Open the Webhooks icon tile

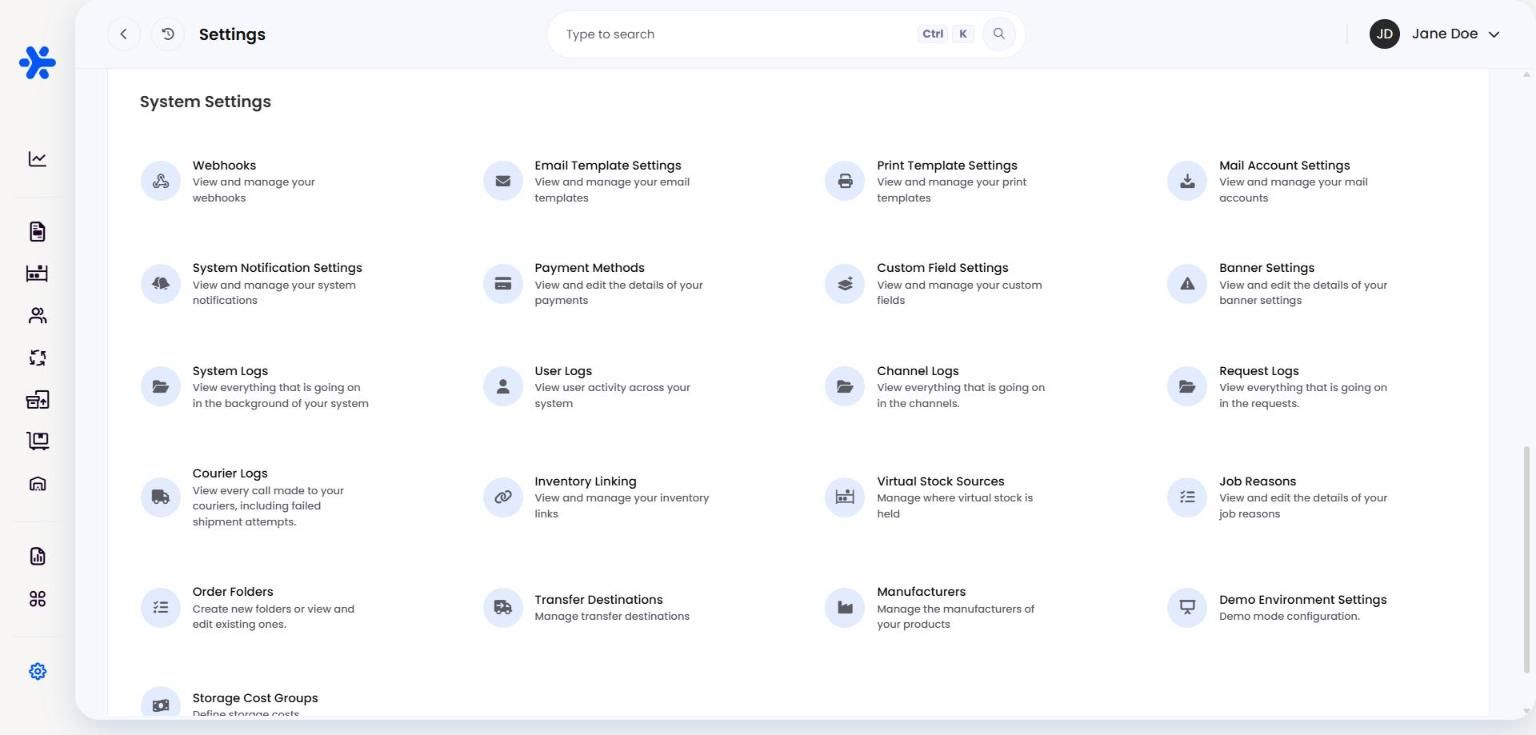[160, 181]
